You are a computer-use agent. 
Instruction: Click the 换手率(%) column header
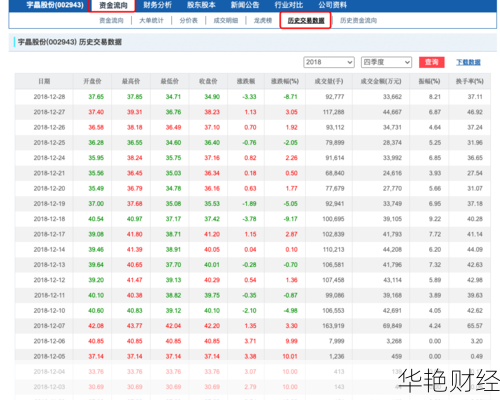[x=470, y=81]
